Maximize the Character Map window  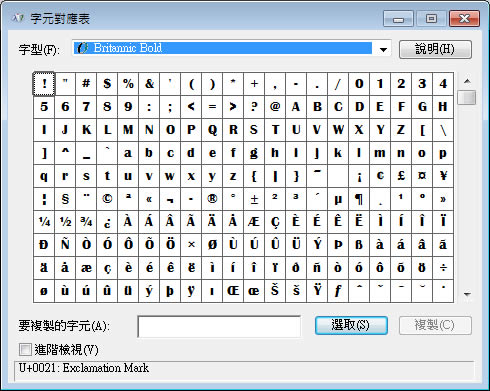(x=431, y=18)
